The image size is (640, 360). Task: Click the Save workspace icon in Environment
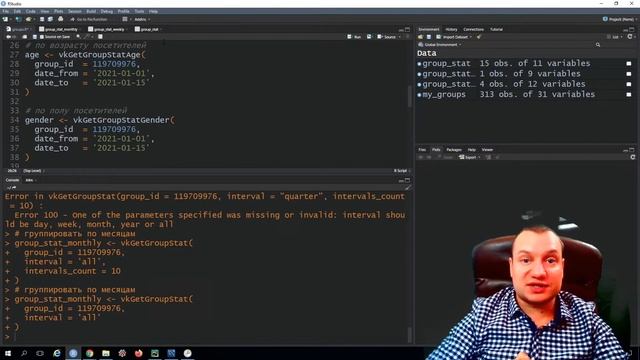tap(429, 37)
